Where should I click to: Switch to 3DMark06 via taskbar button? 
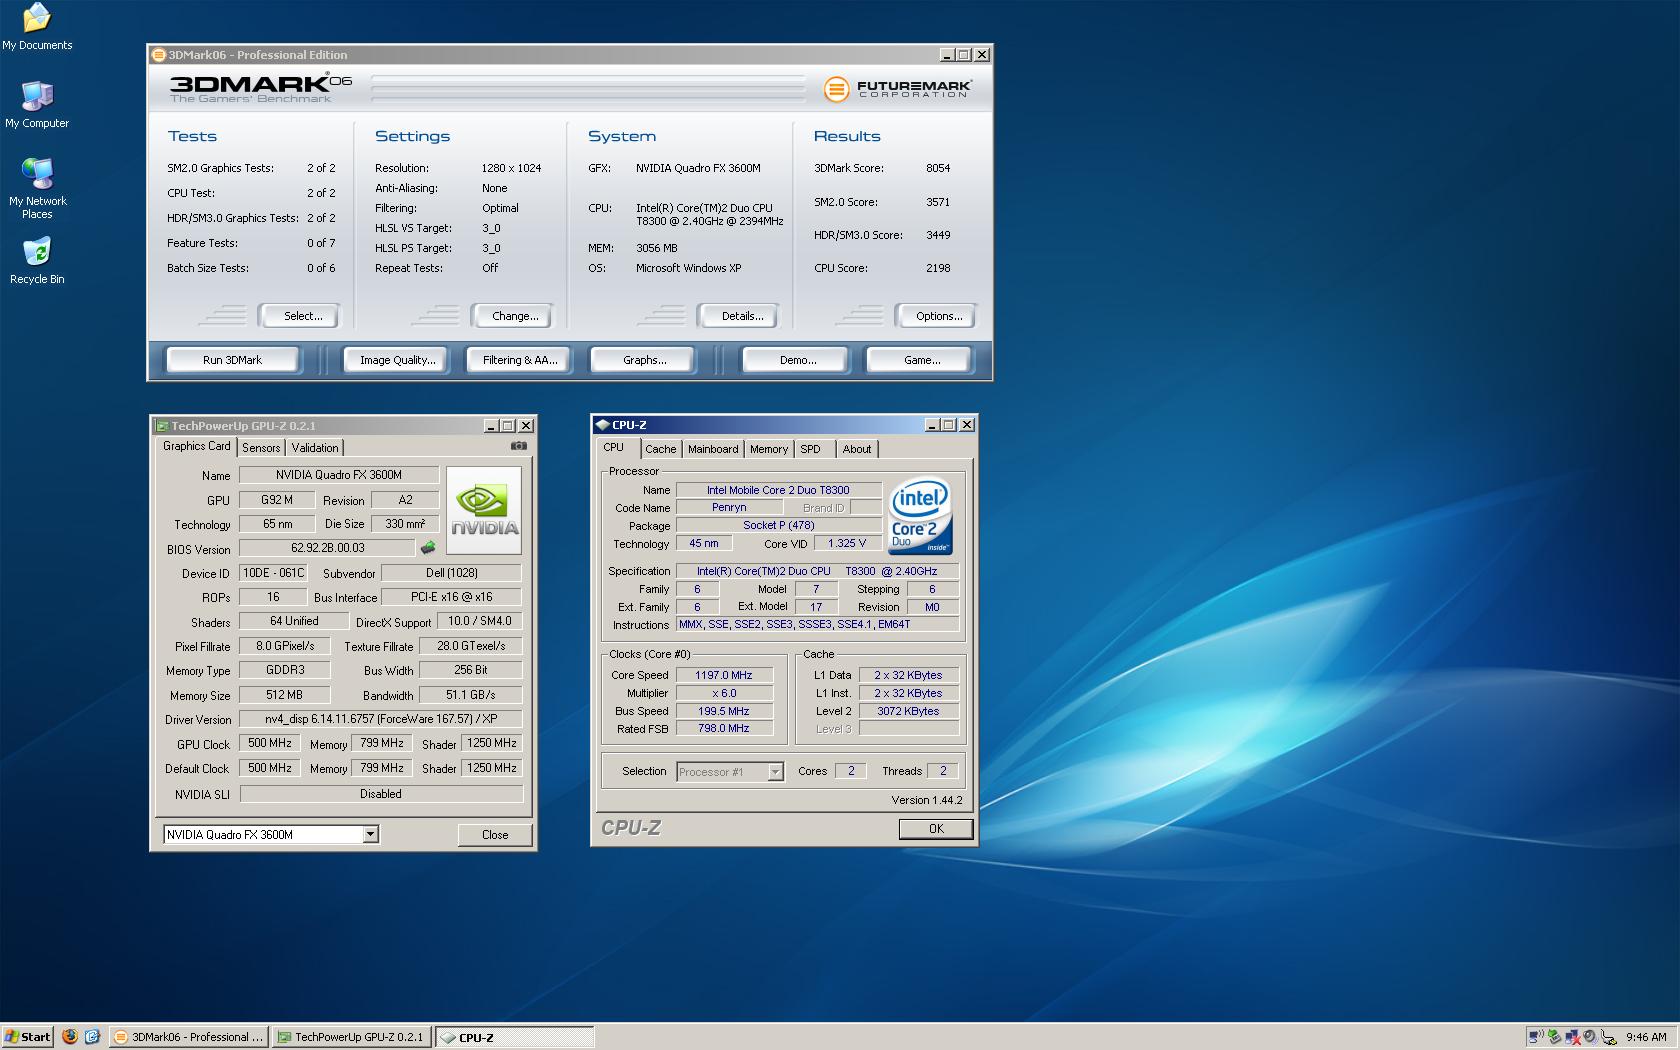pos(189,1037)
